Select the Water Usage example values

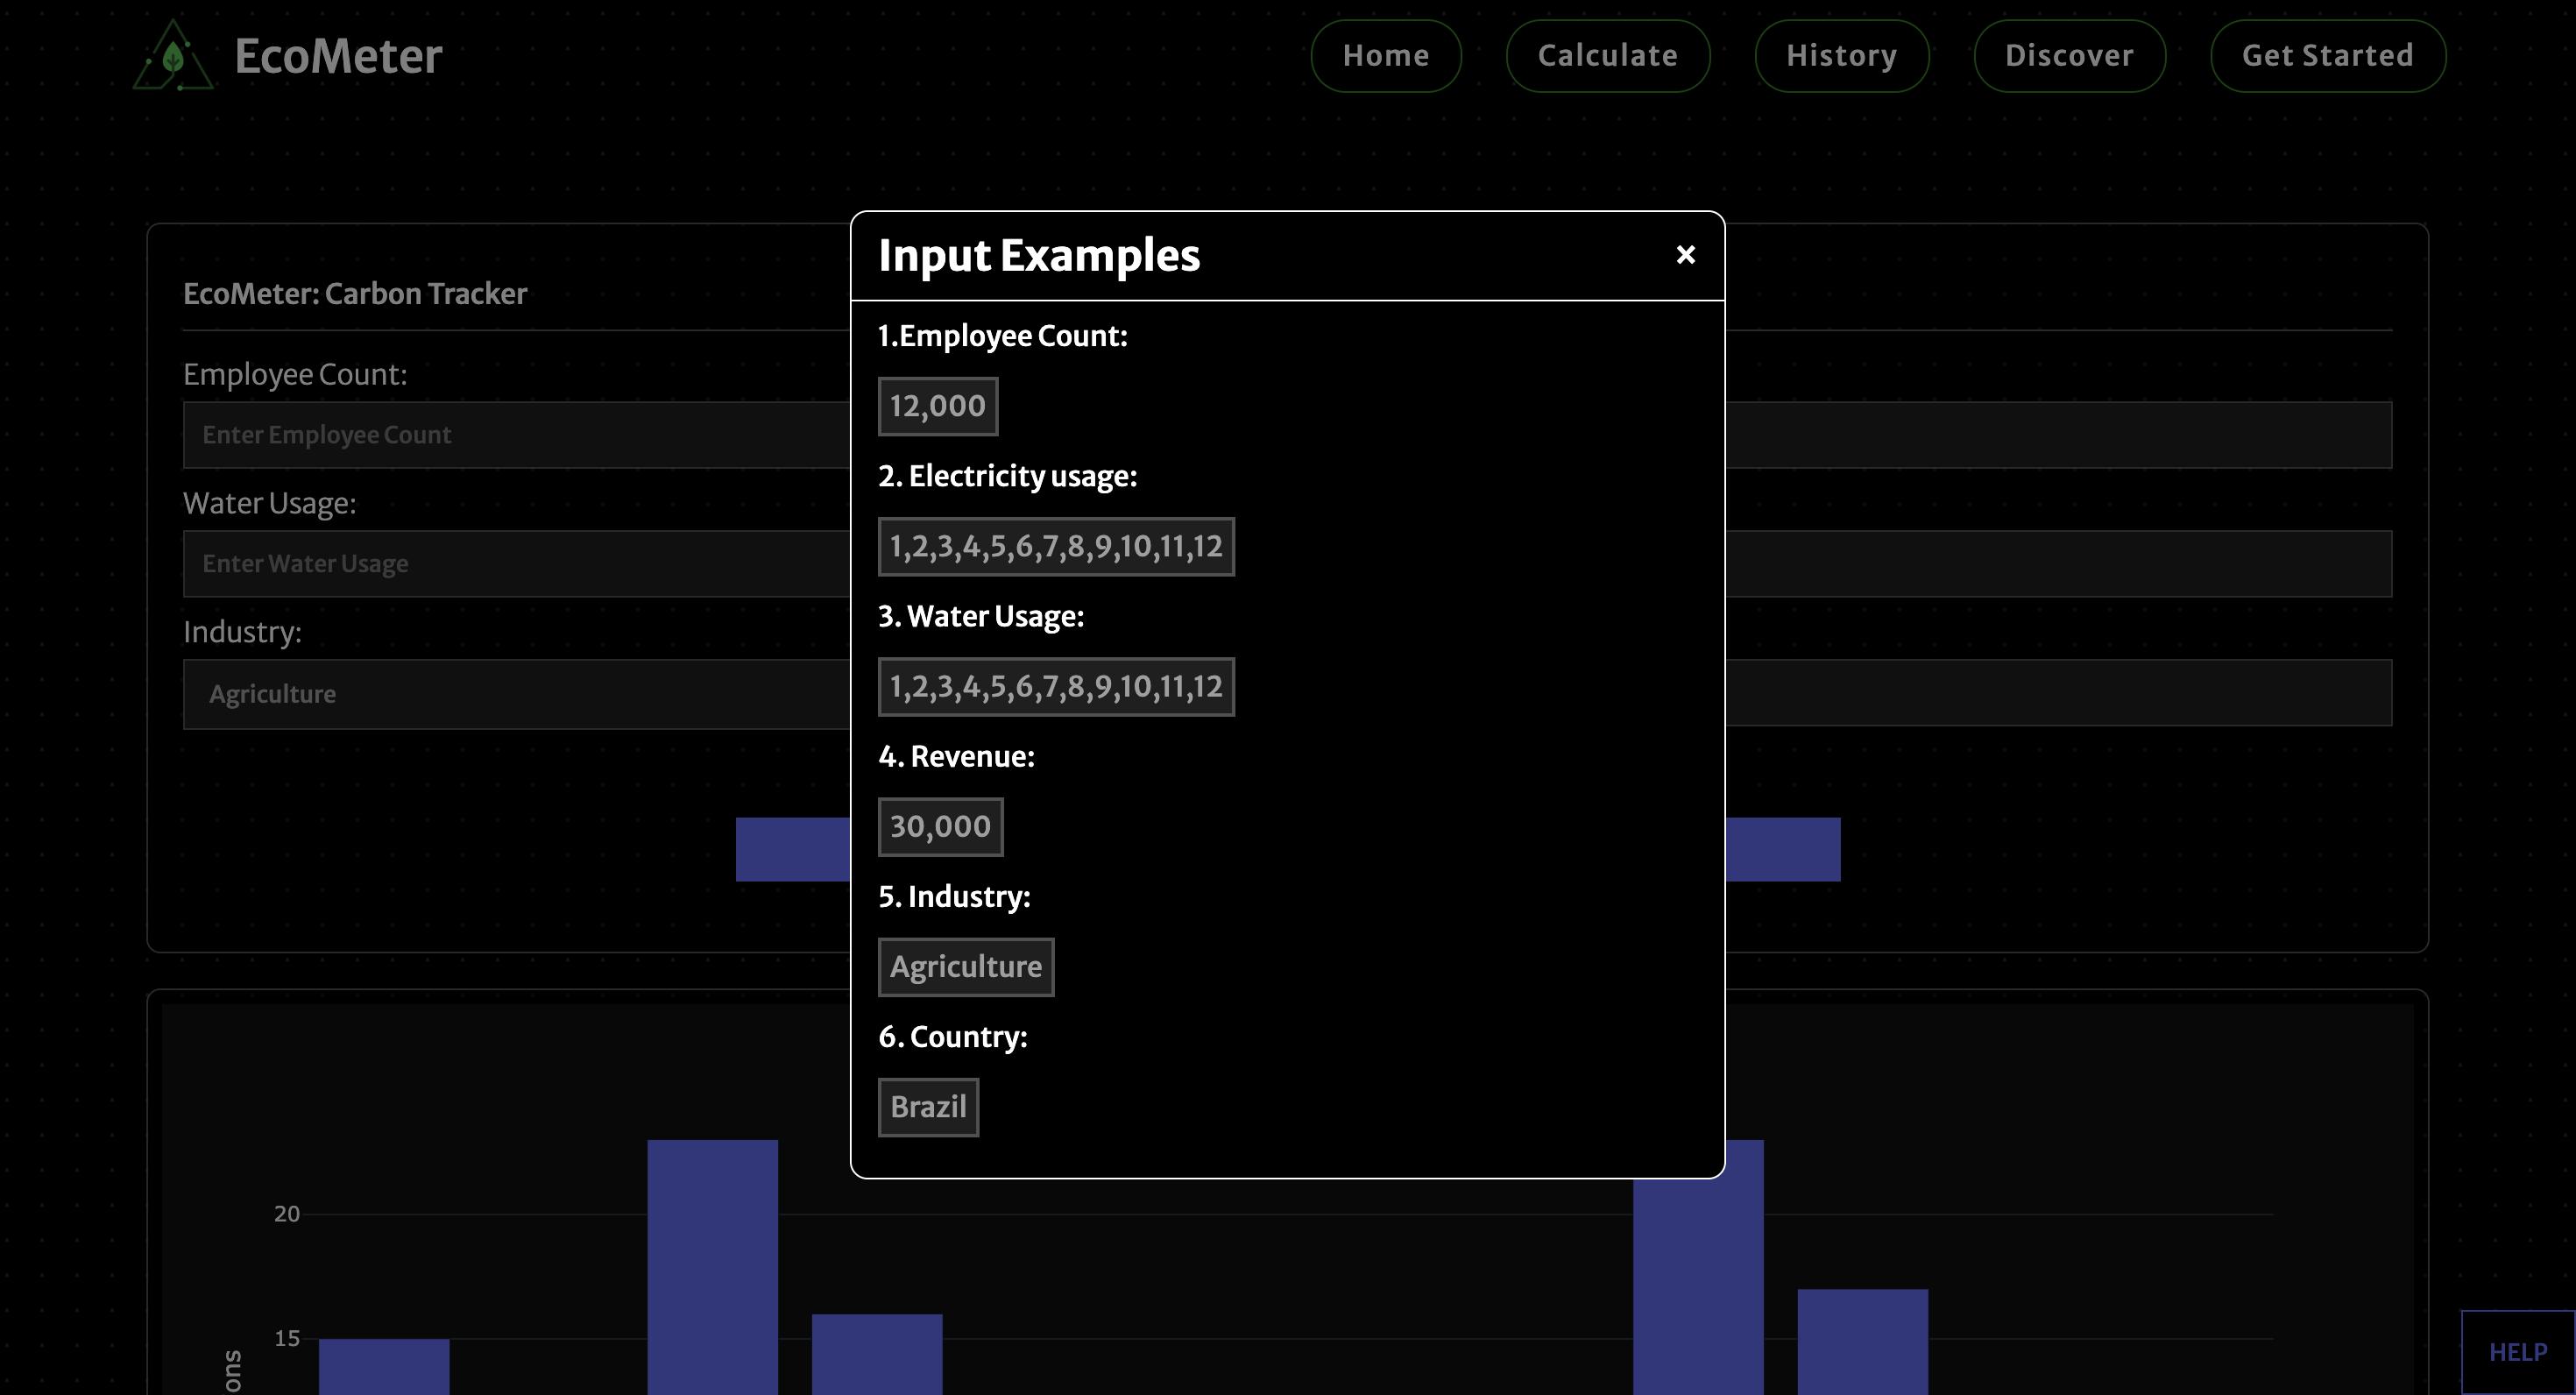point(1055,687)
